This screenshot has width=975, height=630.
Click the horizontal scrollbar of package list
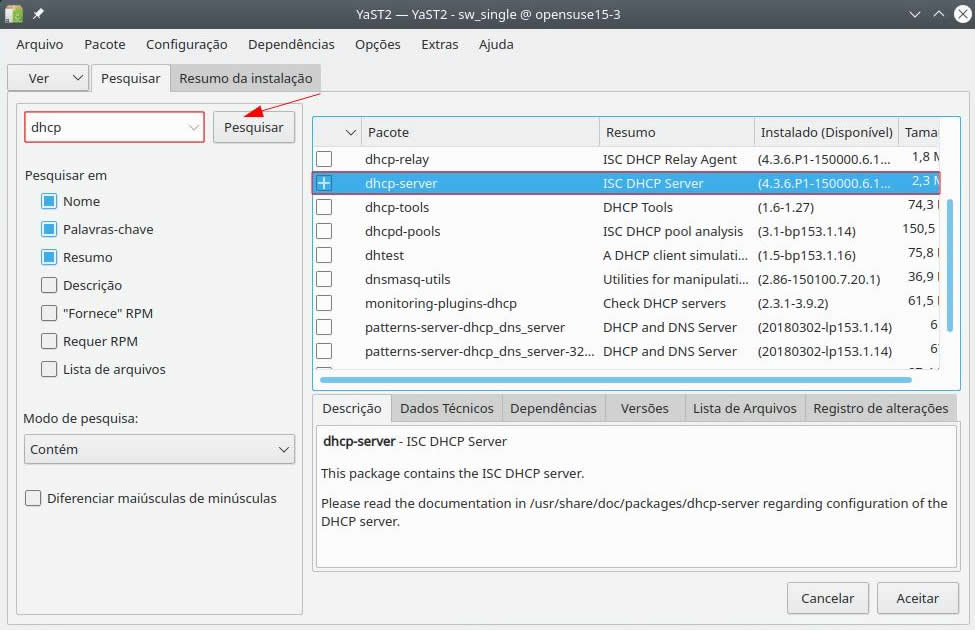[x=615, y=380]
